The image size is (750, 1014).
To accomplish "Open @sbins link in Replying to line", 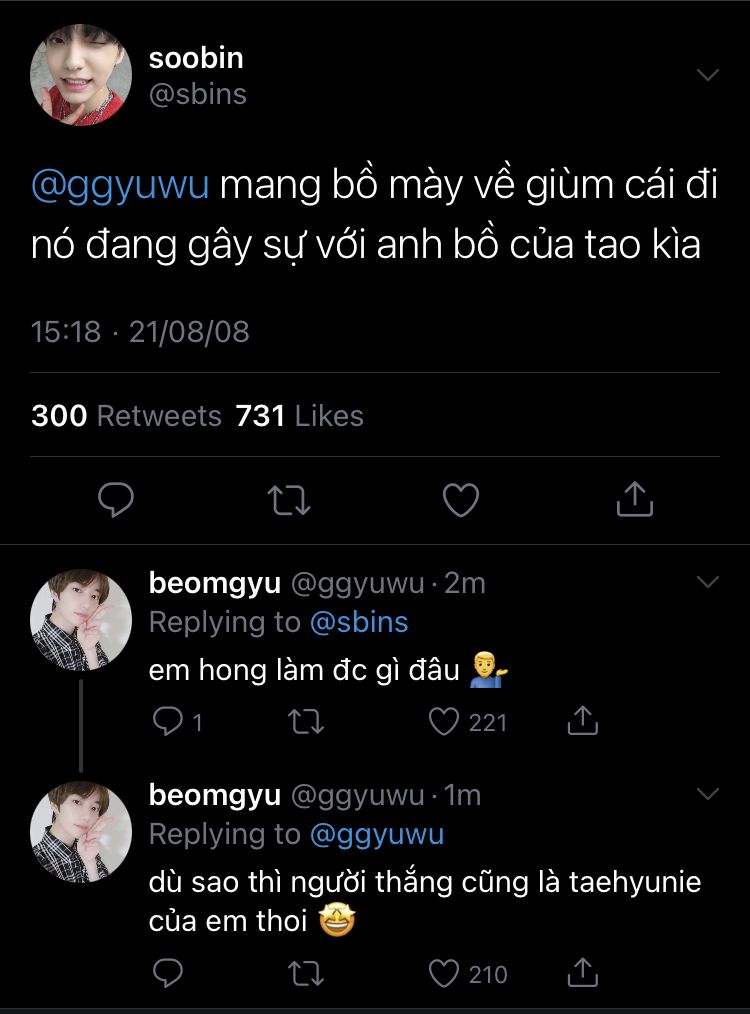I will [359, 622].
